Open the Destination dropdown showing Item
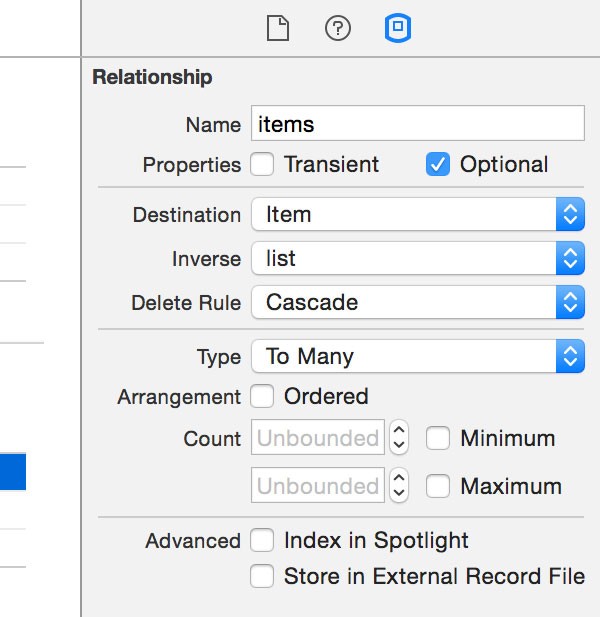 coord(418,214)
